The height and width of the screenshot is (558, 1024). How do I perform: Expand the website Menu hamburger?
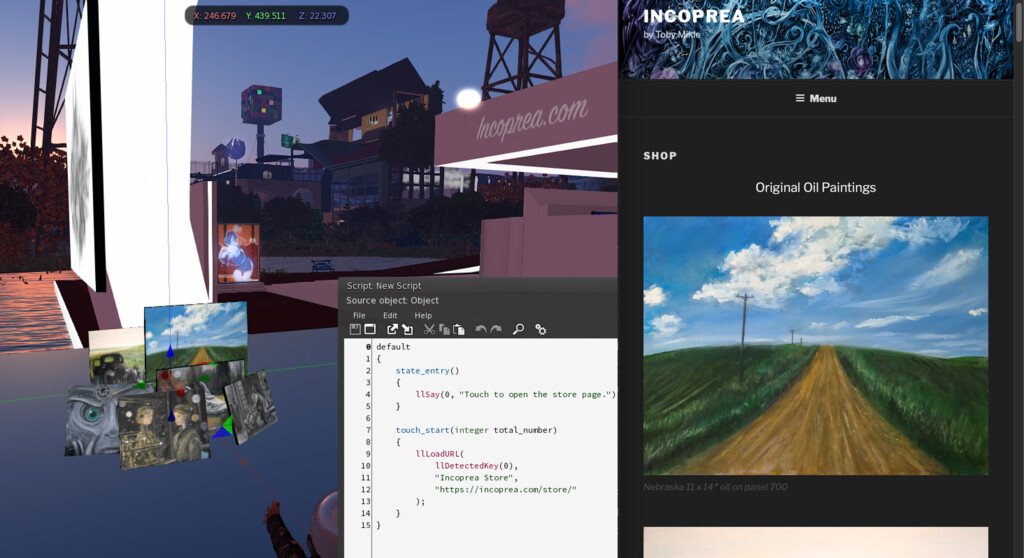click(816, 98)
